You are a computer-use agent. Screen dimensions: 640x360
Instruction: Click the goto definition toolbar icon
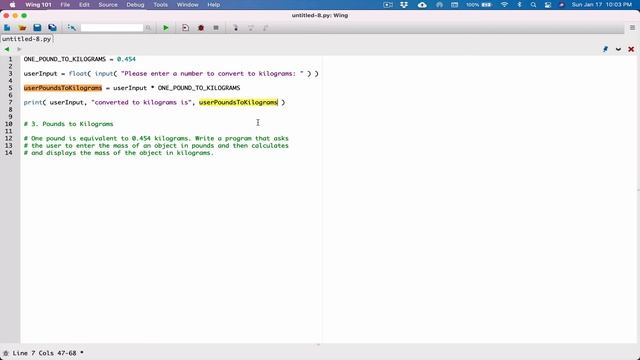[x=71, y=28]
